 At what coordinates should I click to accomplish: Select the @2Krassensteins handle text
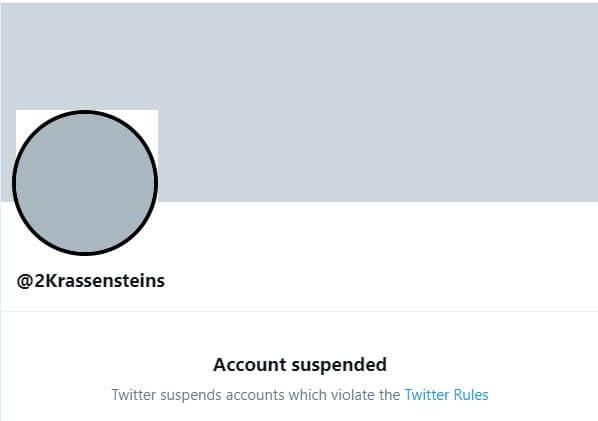pyautogui.click(x=91, y=281)
